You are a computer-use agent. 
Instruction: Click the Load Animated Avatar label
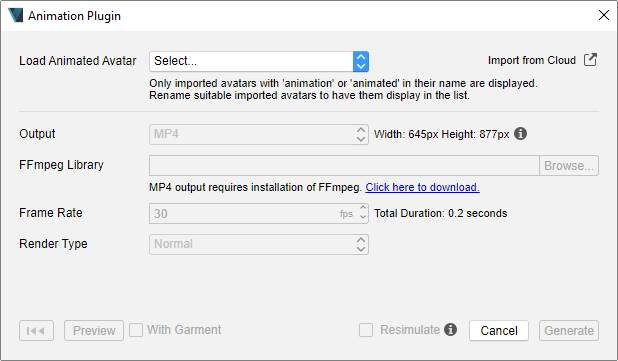tap(78, 61)
